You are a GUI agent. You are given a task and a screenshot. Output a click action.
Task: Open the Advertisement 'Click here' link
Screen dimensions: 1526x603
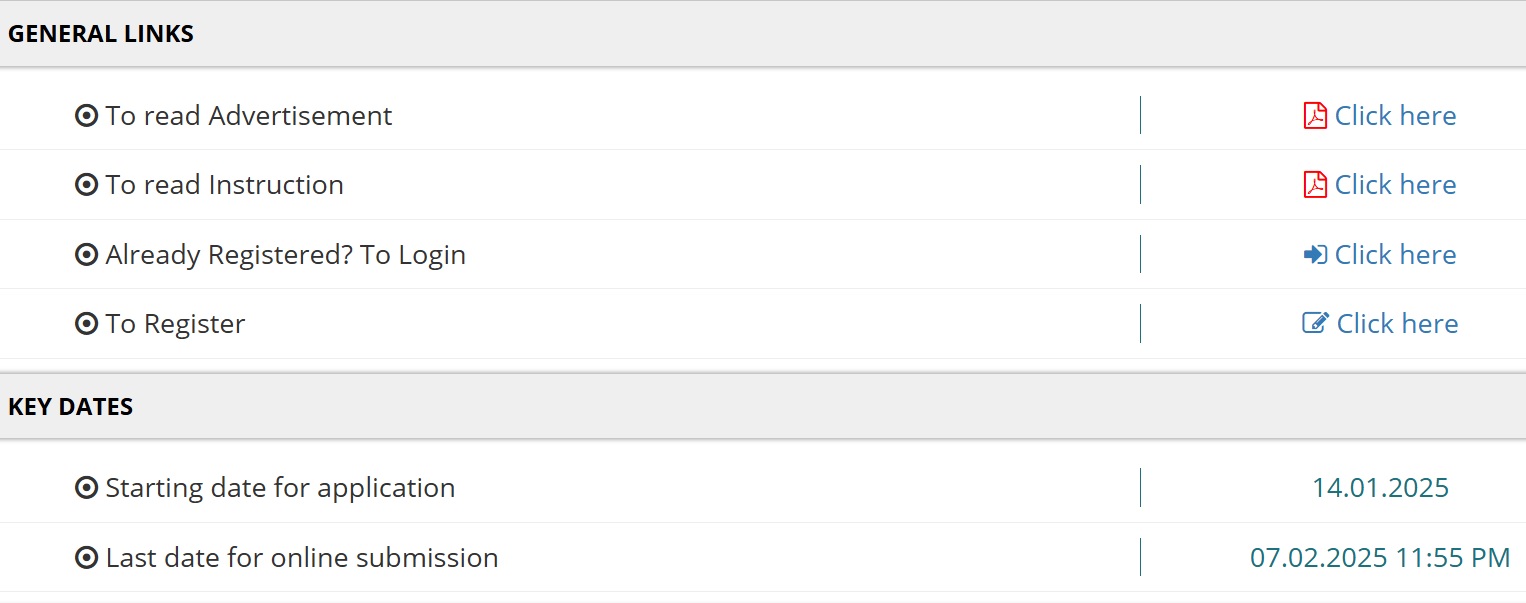[1395, 116]
